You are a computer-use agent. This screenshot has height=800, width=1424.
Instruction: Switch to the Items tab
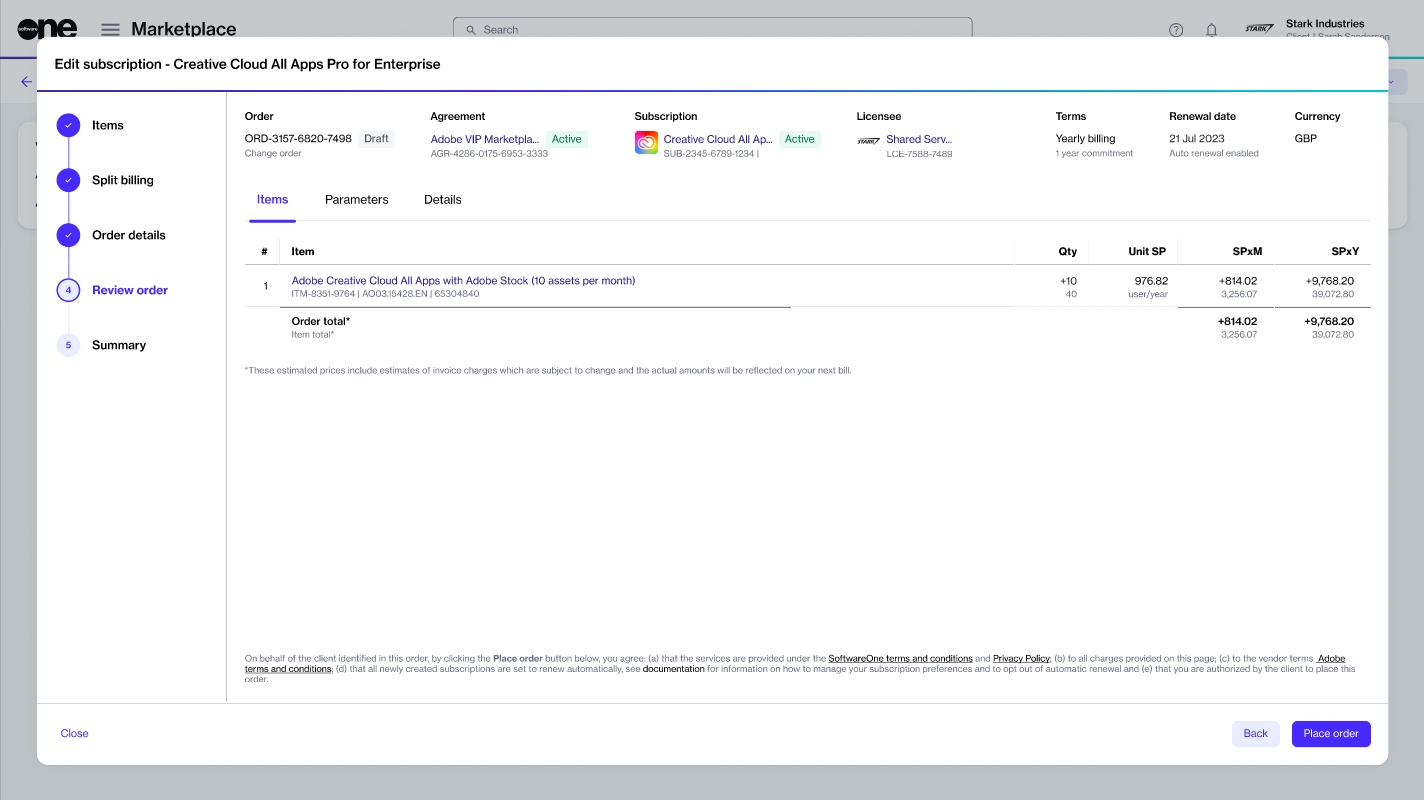click(x=272, y=200)
